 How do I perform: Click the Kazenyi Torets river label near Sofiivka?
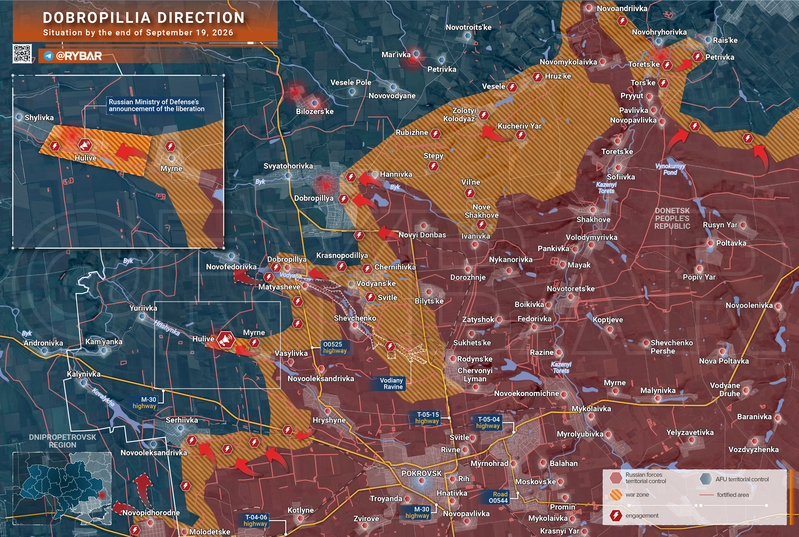(606, 188)
